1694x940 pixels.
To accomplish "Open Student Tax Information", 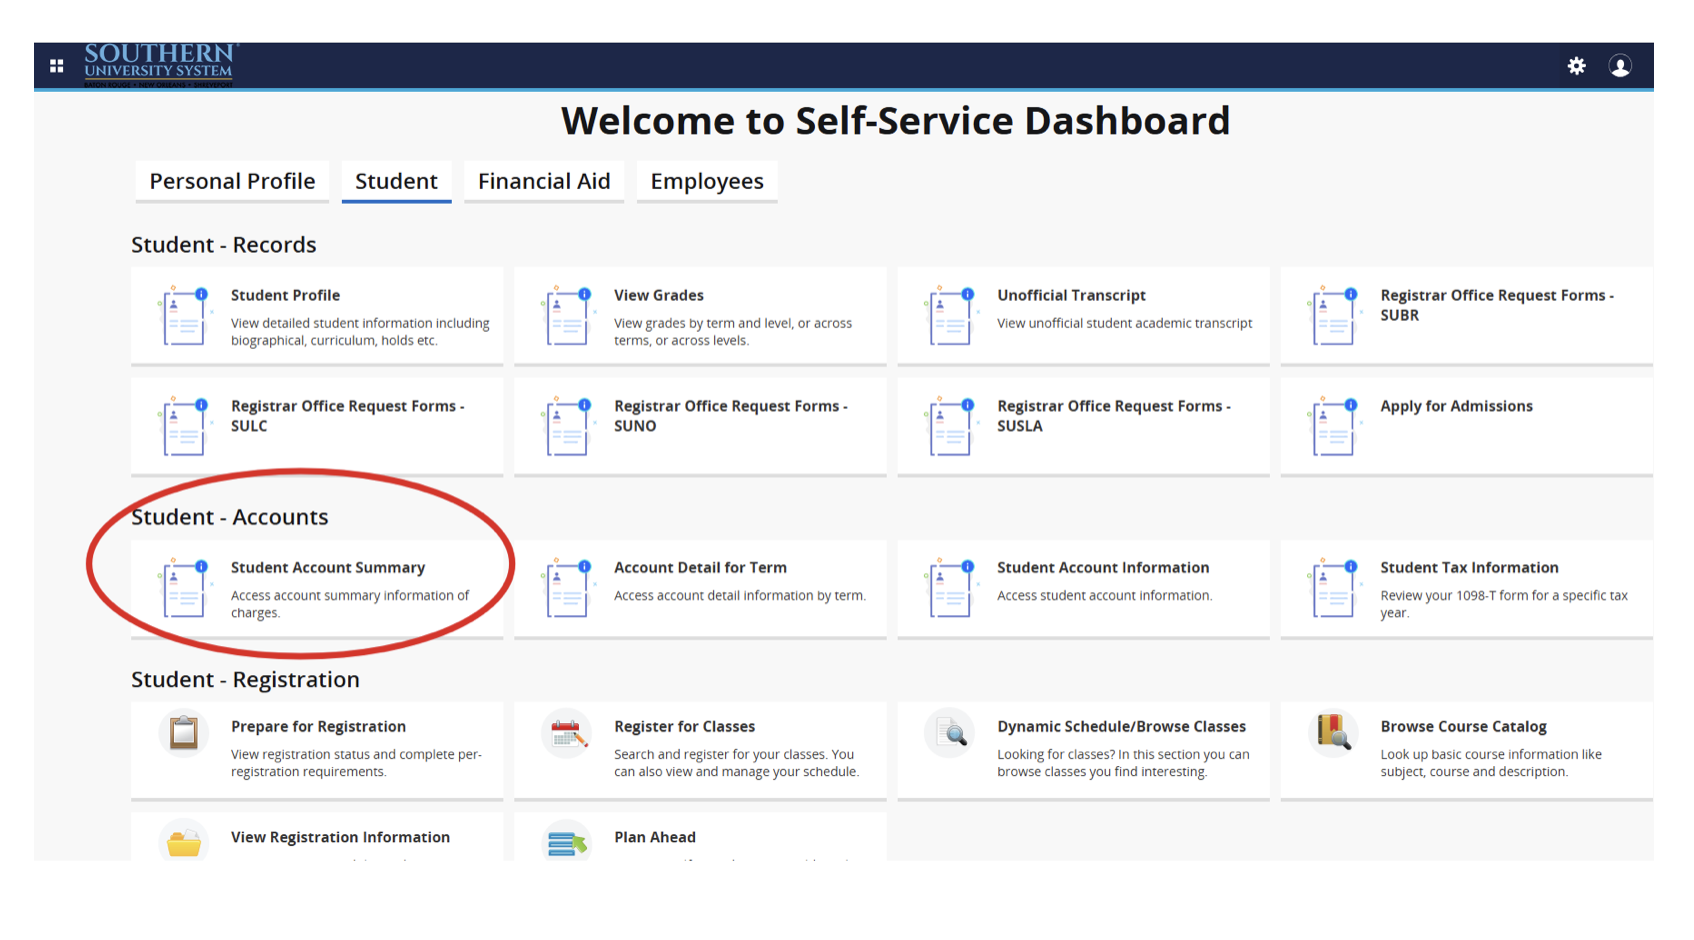I will click(x=1468, y=567).
